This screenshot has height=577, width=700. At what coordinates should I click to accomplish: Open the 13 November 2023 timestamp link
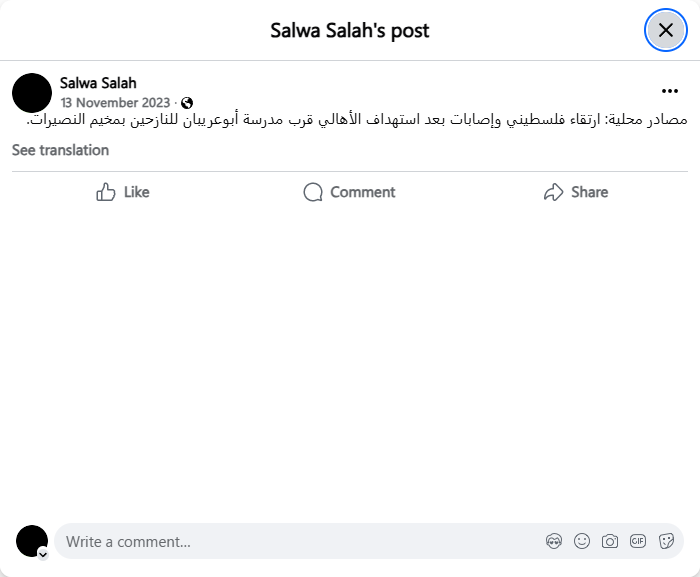tap(115, 103)
